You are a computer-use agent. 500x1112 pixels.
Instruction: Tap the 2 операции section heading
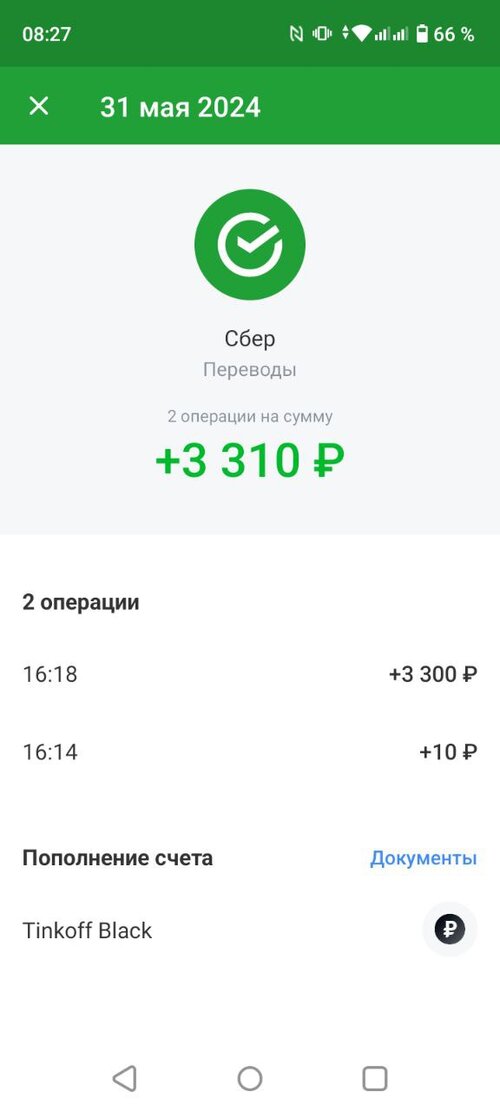click(x=81, y=603)
